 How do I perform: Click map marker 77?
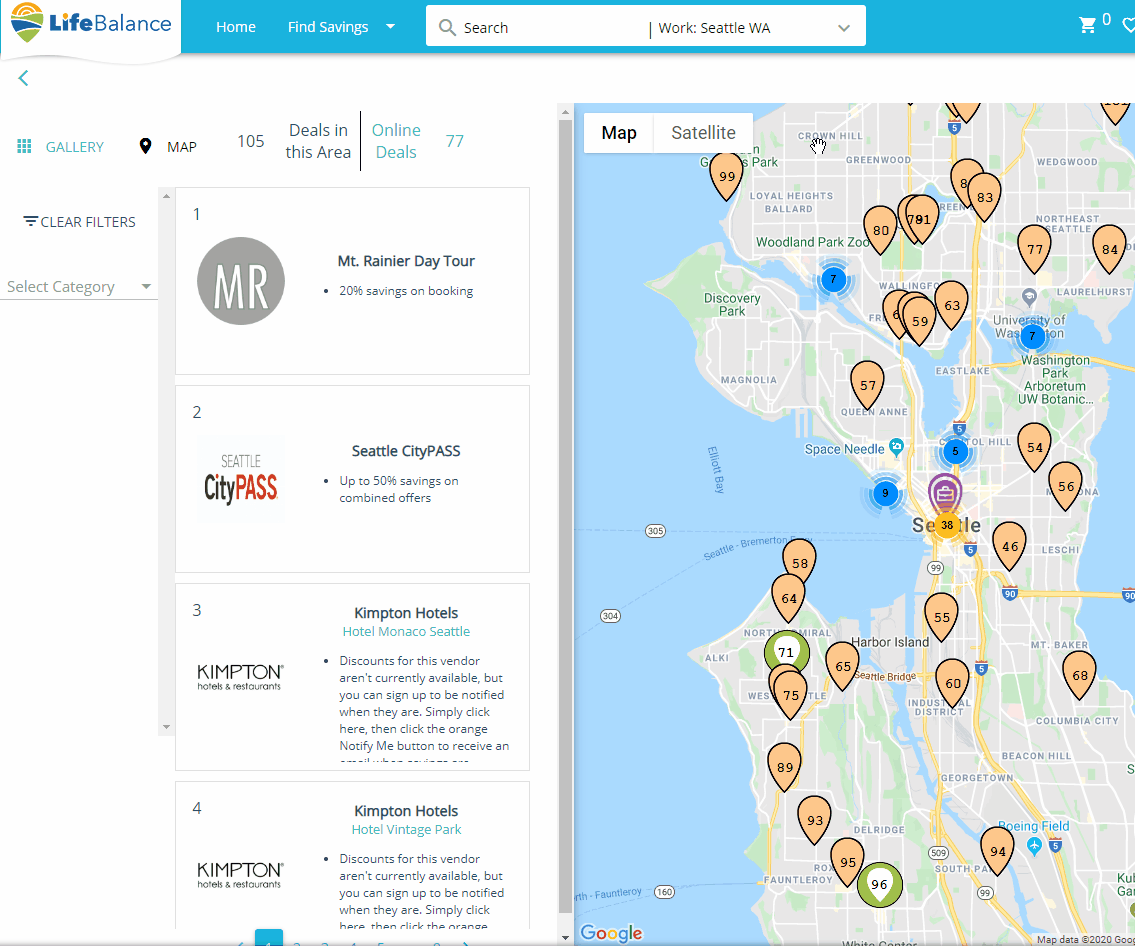(1034, 249)
